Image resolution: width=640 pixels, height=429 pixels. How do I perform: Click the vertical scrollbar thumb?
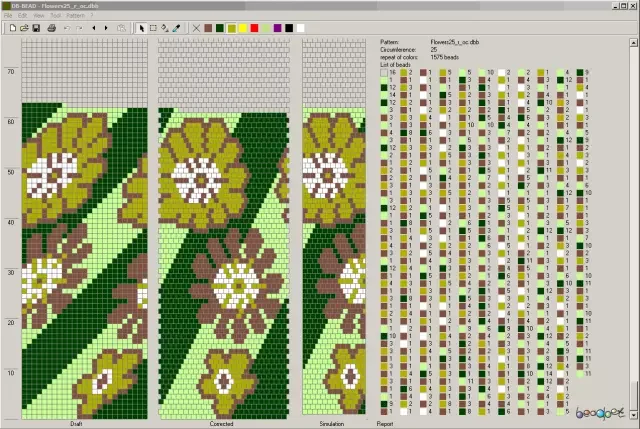[633, 396]
